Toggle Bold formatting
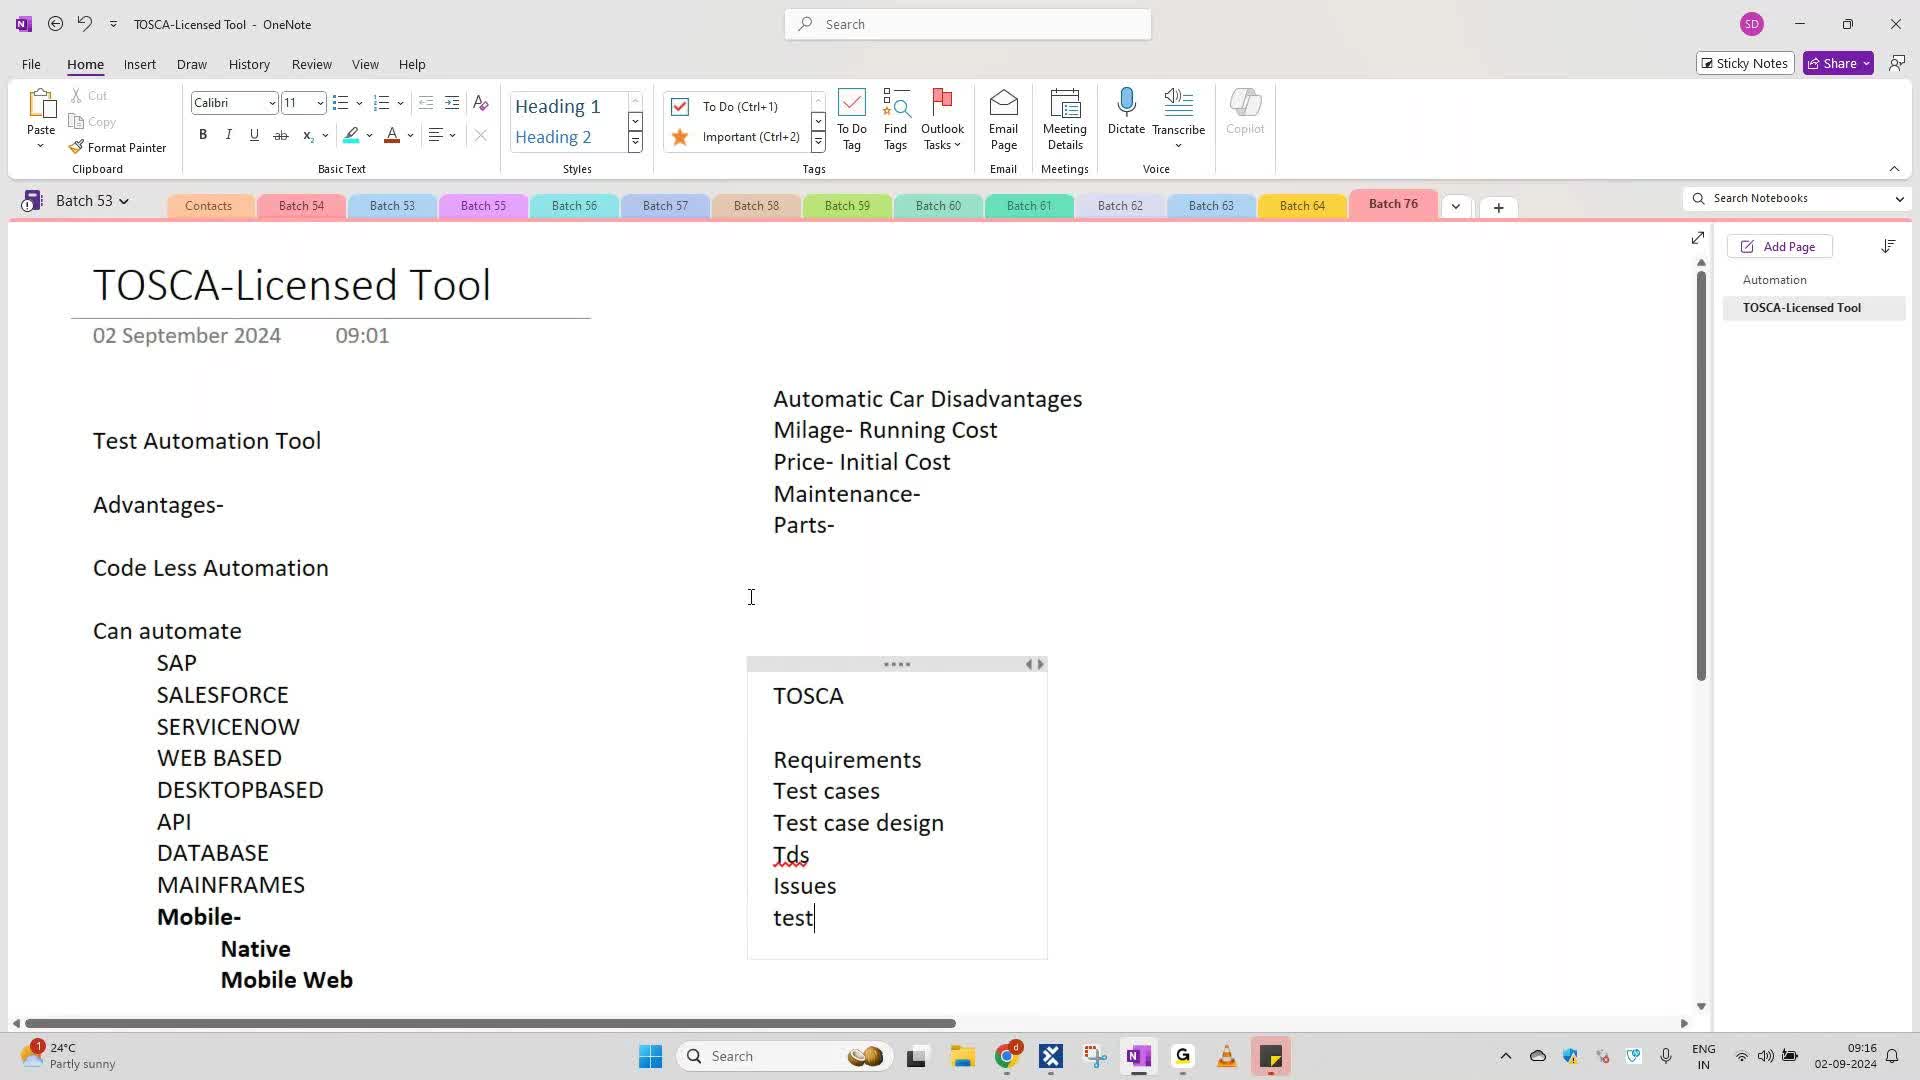1920x1080 pixels. (x=203, y=135)
